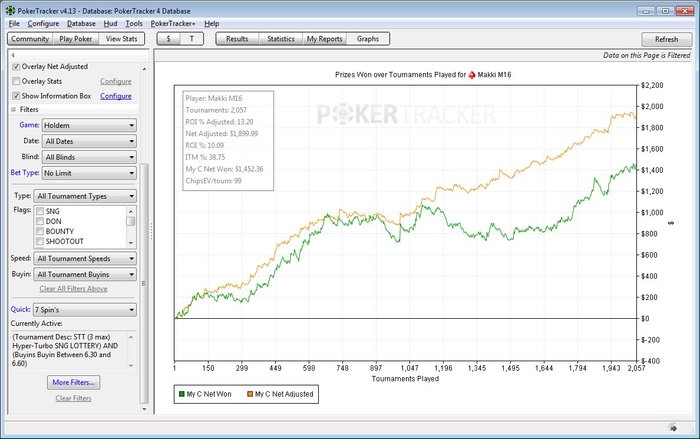Click green My C Net Won legend swatch
The image size is (700, 439).
pyautogui.click(x=181, y=394)
